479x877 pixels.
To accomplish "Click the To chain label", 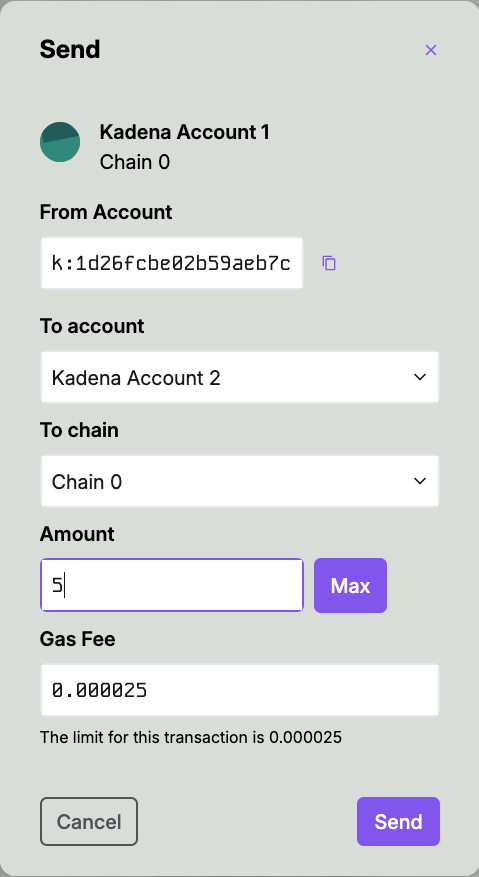I will tap(79, 430).
